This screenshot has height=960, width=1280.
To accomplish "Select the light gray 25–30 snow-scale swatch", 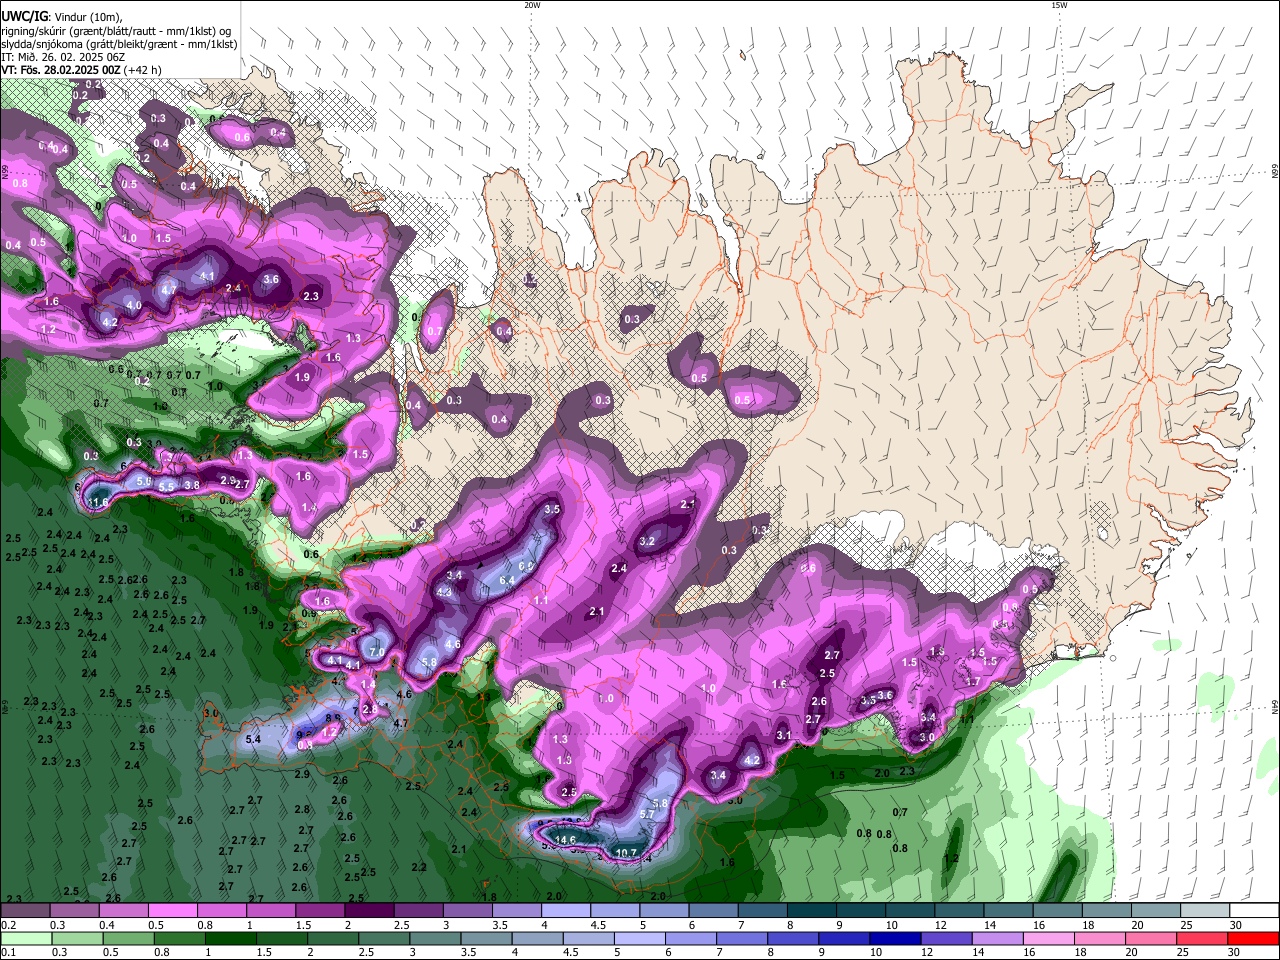I will 1206,911.
